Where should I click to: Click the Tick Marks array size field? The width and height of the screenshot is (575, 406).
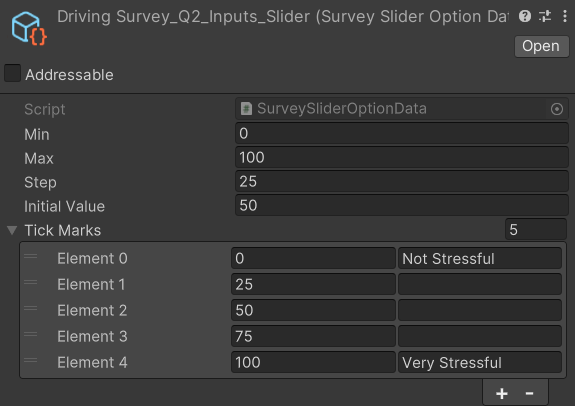[536, 230]
